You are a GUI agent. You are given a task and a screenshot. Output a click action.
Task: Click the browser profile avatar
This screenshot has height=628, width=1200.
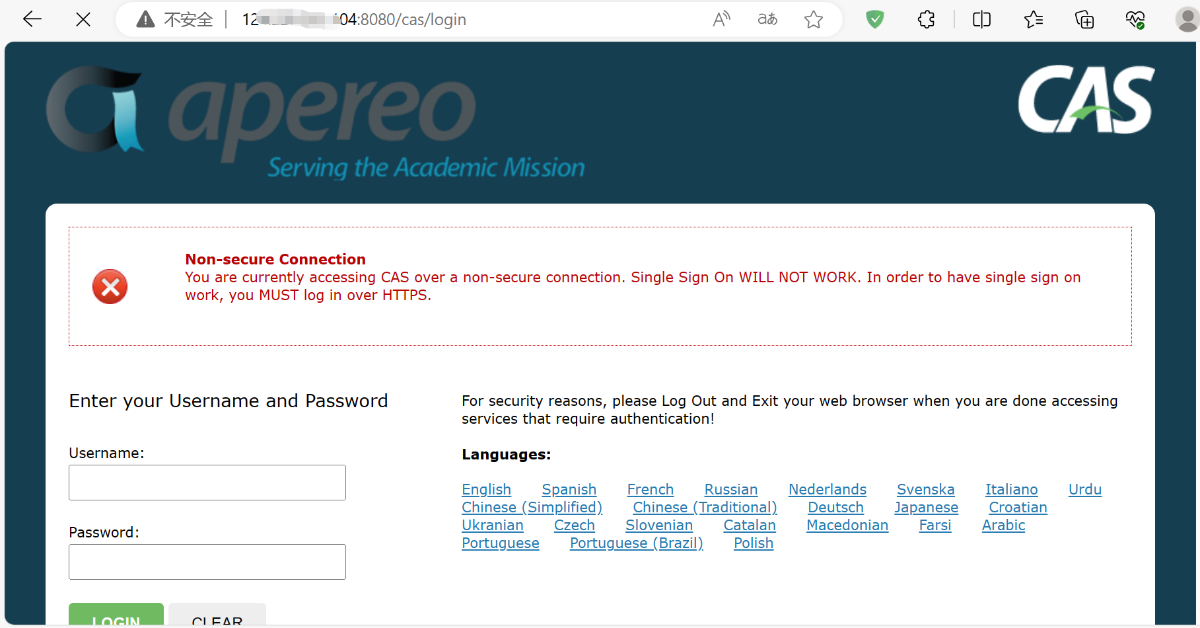click(1186, 19)
